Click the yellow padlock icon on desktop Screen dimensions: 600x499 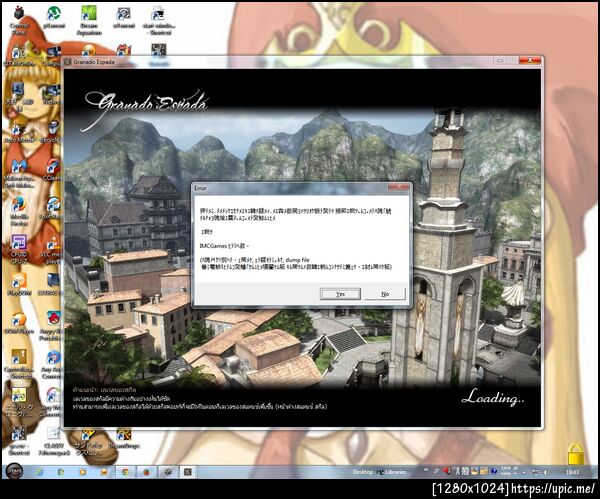[x=576, y=453]
